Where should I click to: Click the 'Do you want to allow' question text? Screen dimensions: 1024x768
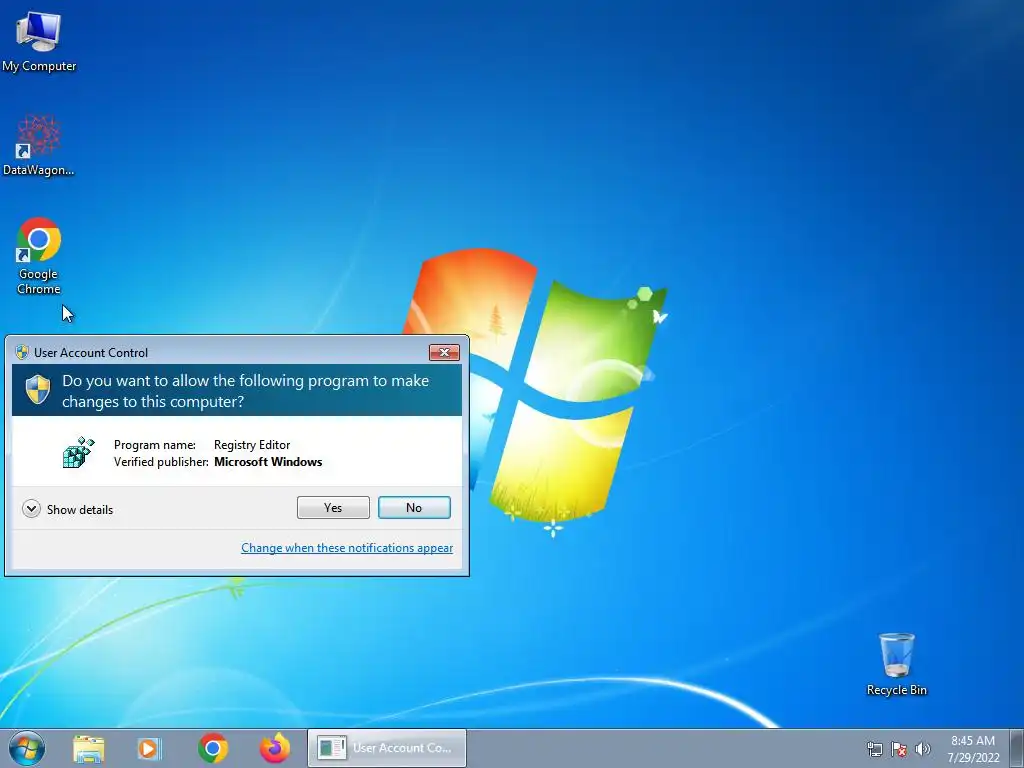click(246, 391)
